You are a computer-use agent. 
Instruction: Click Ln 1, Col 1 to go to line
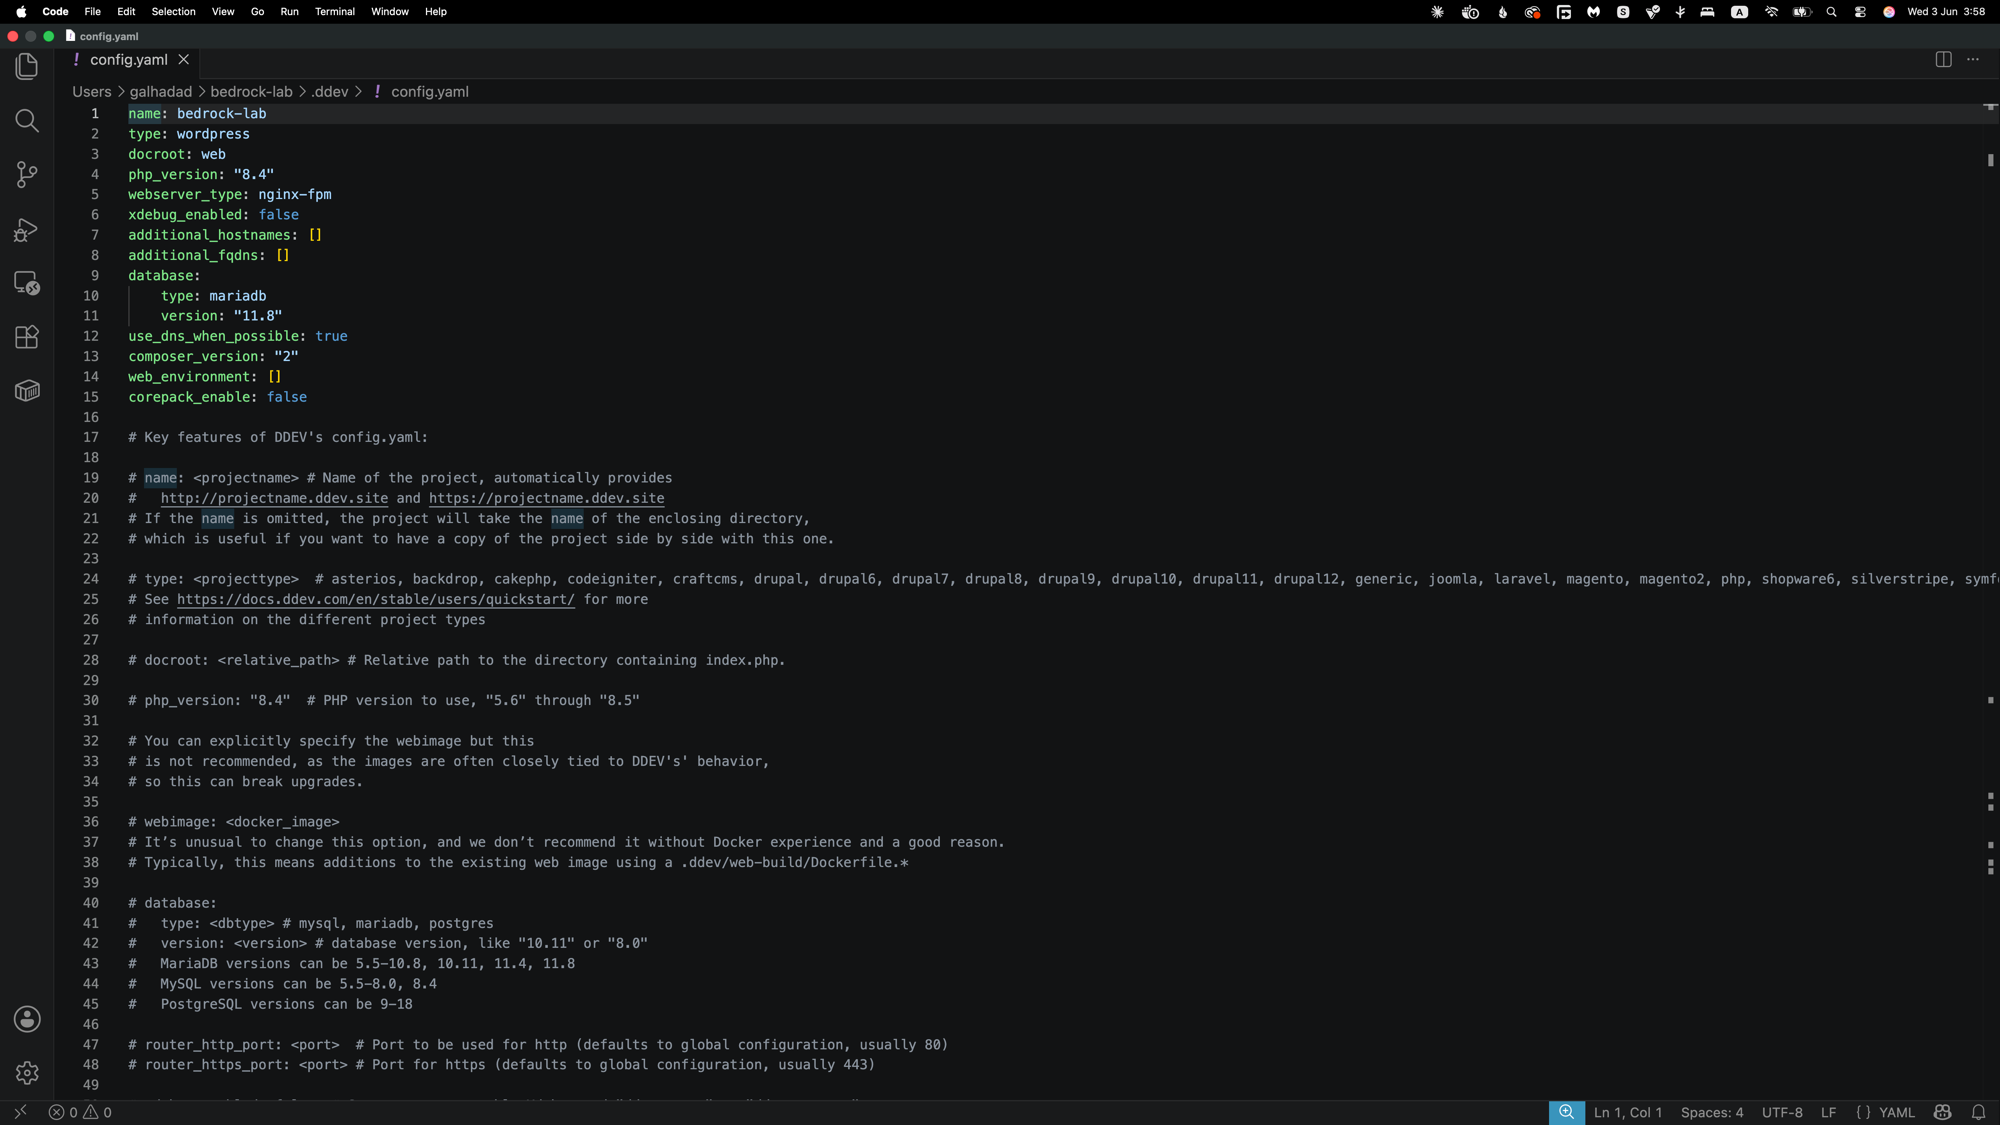coord(1627,1112)
